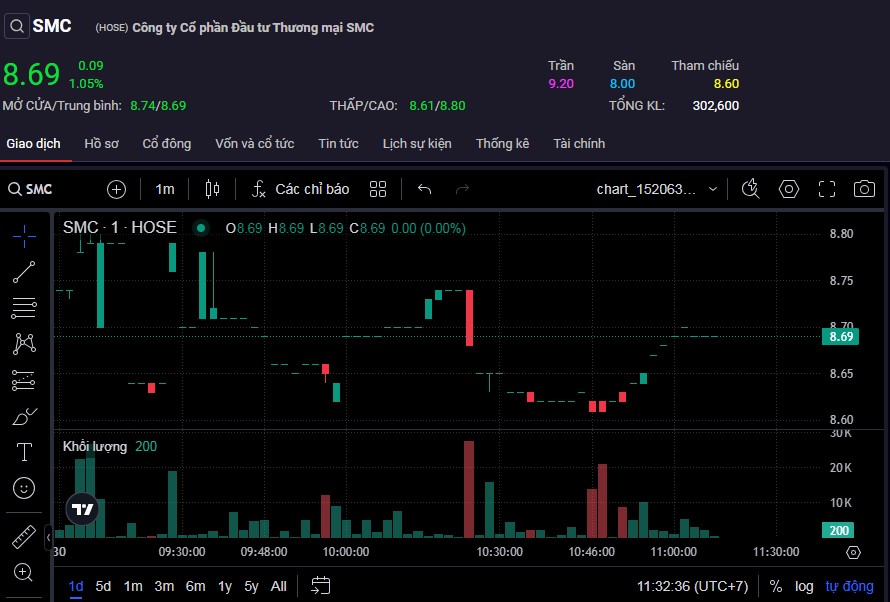
Task: Open chart settings hexagon icon
Action: (x=789, y=189)
